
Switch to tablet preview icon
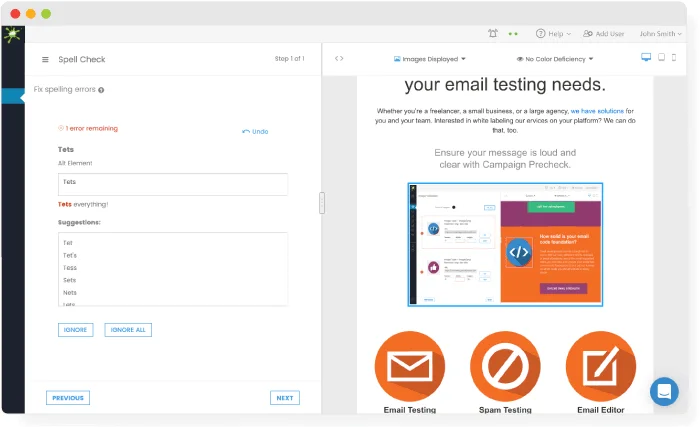[660, 58]
